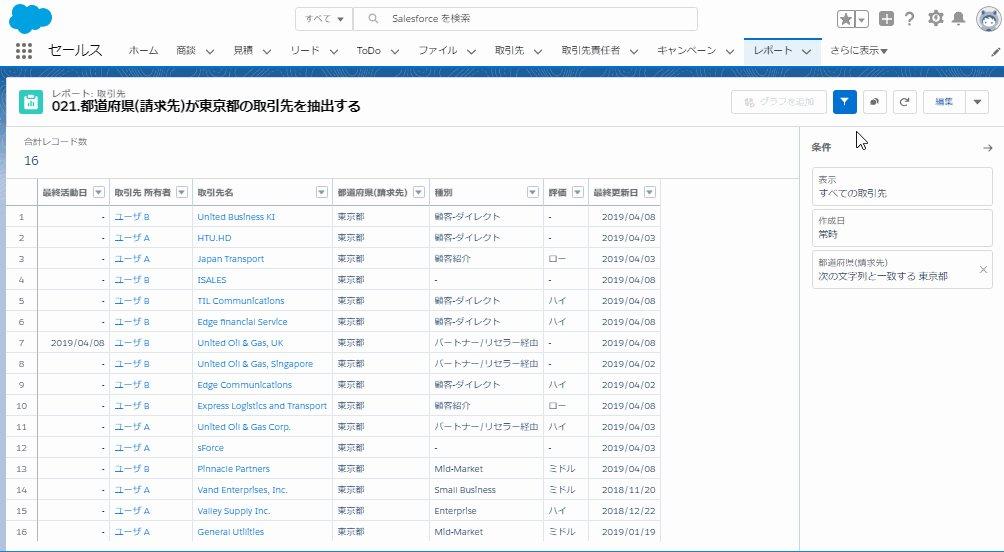Open the 取引先 所有者 column menu arrow
Screen dimensions: 1004x552
[182, 192]
